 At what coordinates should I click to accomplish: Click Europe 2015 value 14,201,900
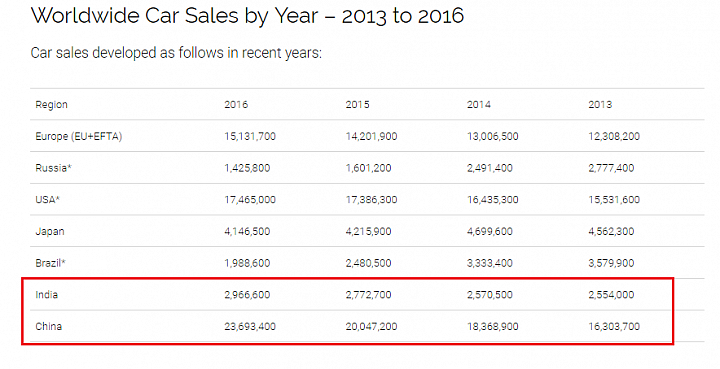coord(371,137)
